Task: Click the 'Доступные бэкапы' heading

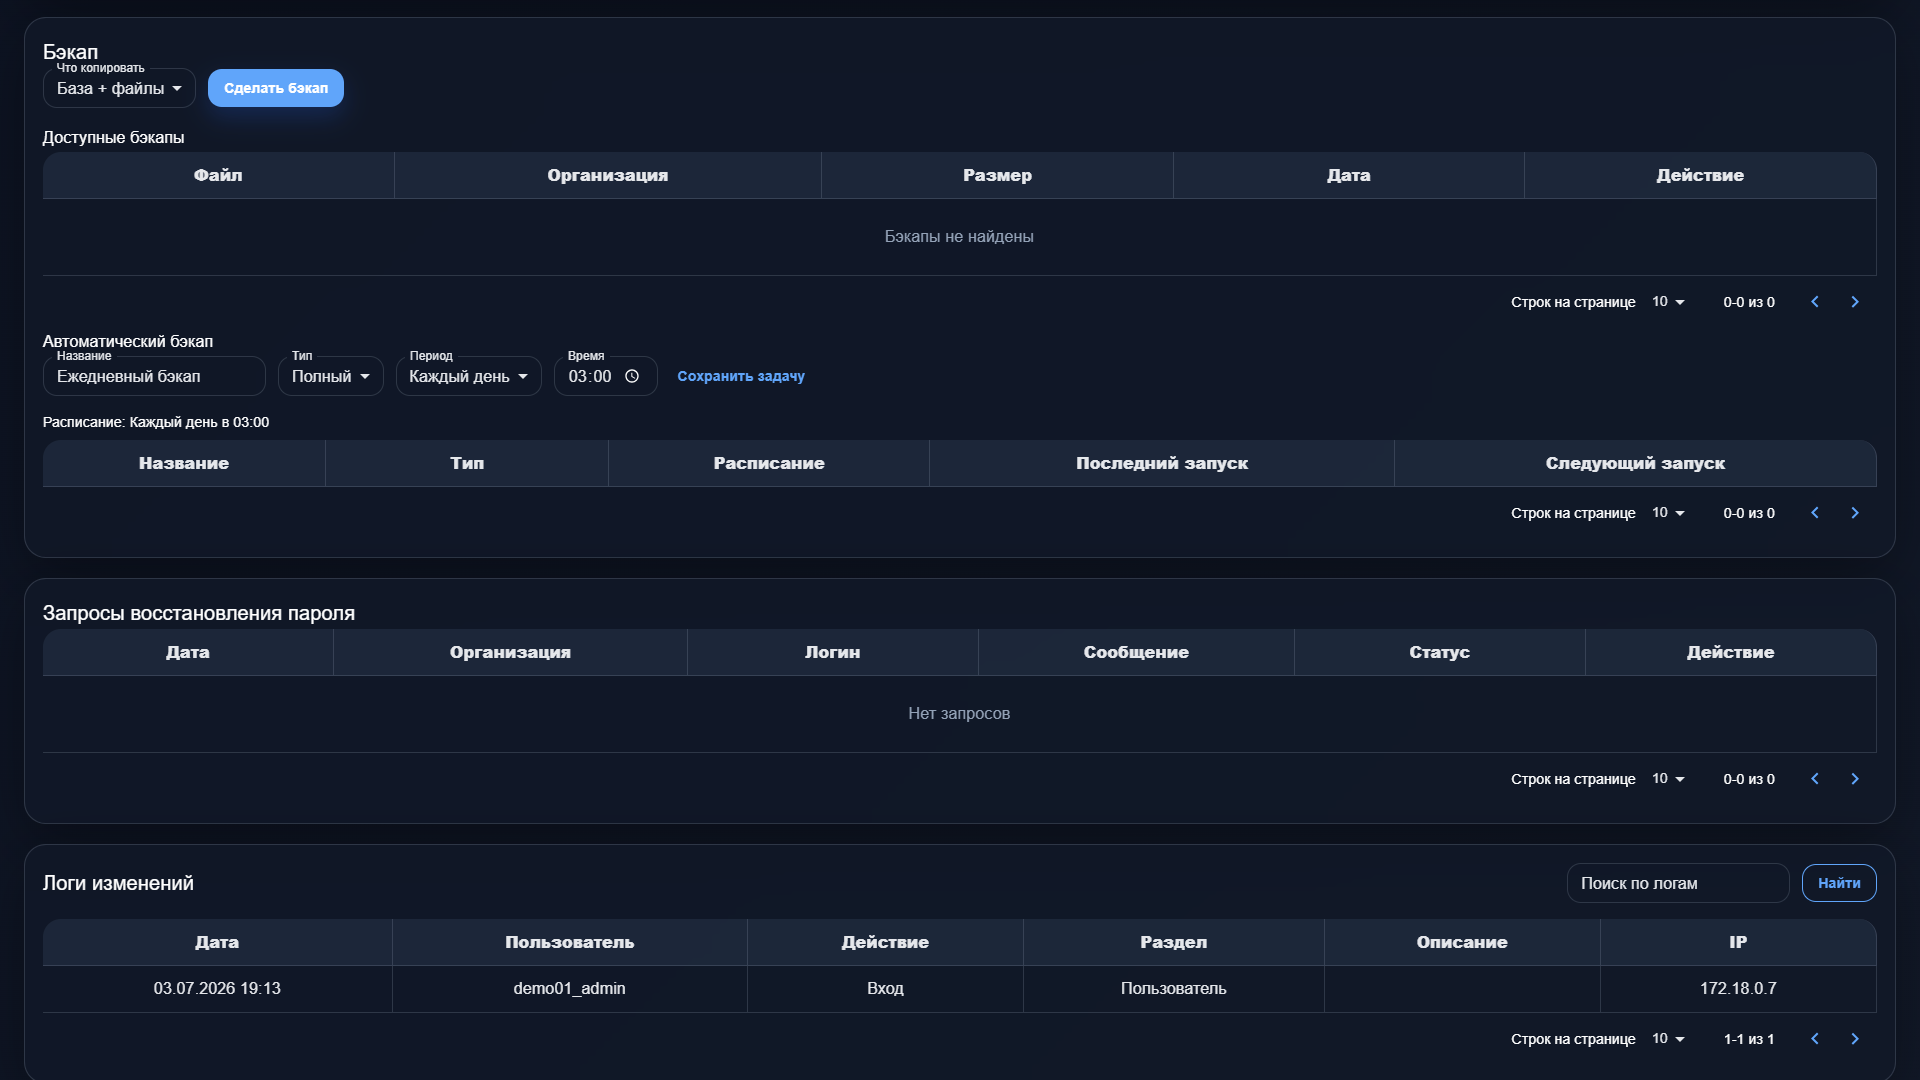Action: point(113,137)
